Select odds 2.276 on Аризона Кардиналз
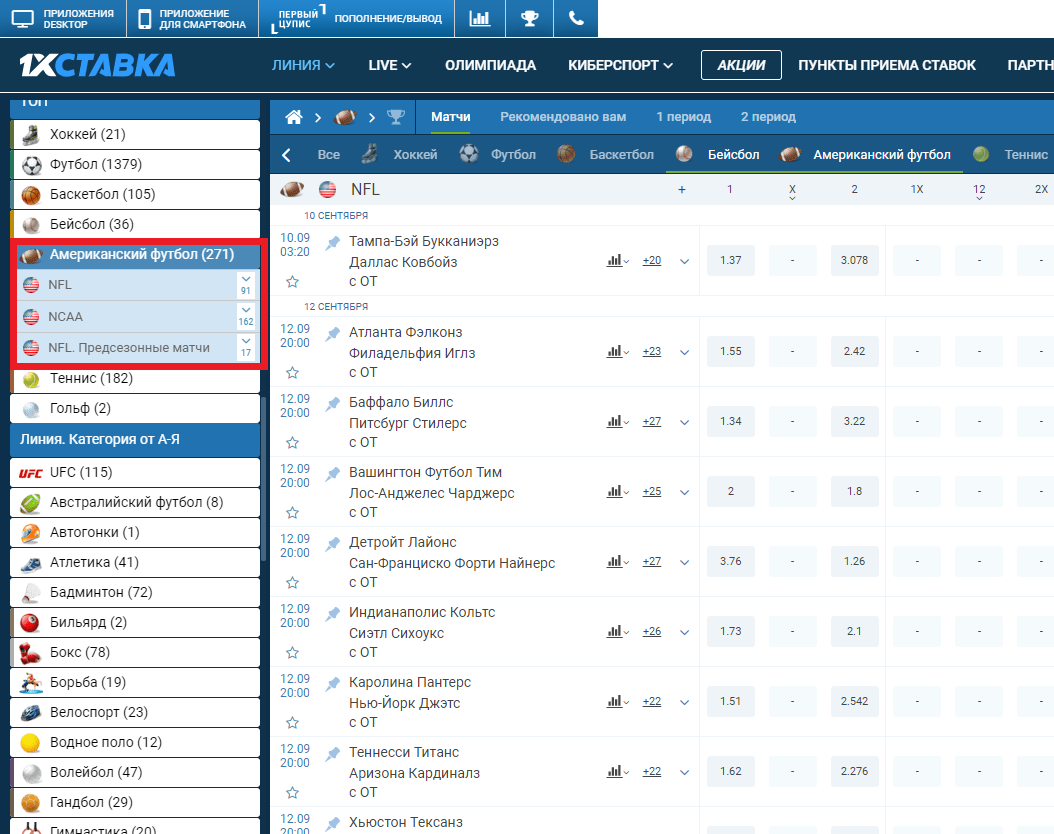 pos(854,771)
